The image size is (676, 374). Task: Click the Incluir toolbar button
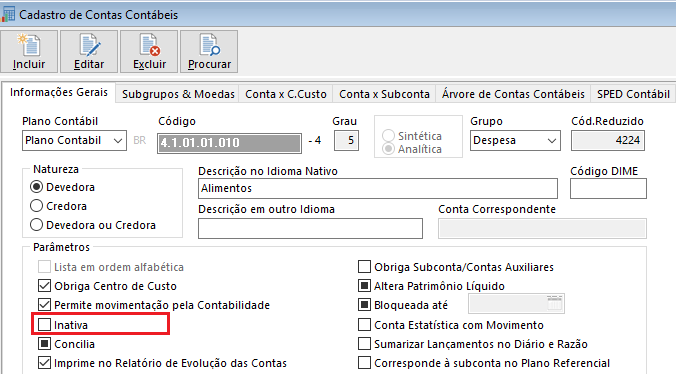coord(29,51)
